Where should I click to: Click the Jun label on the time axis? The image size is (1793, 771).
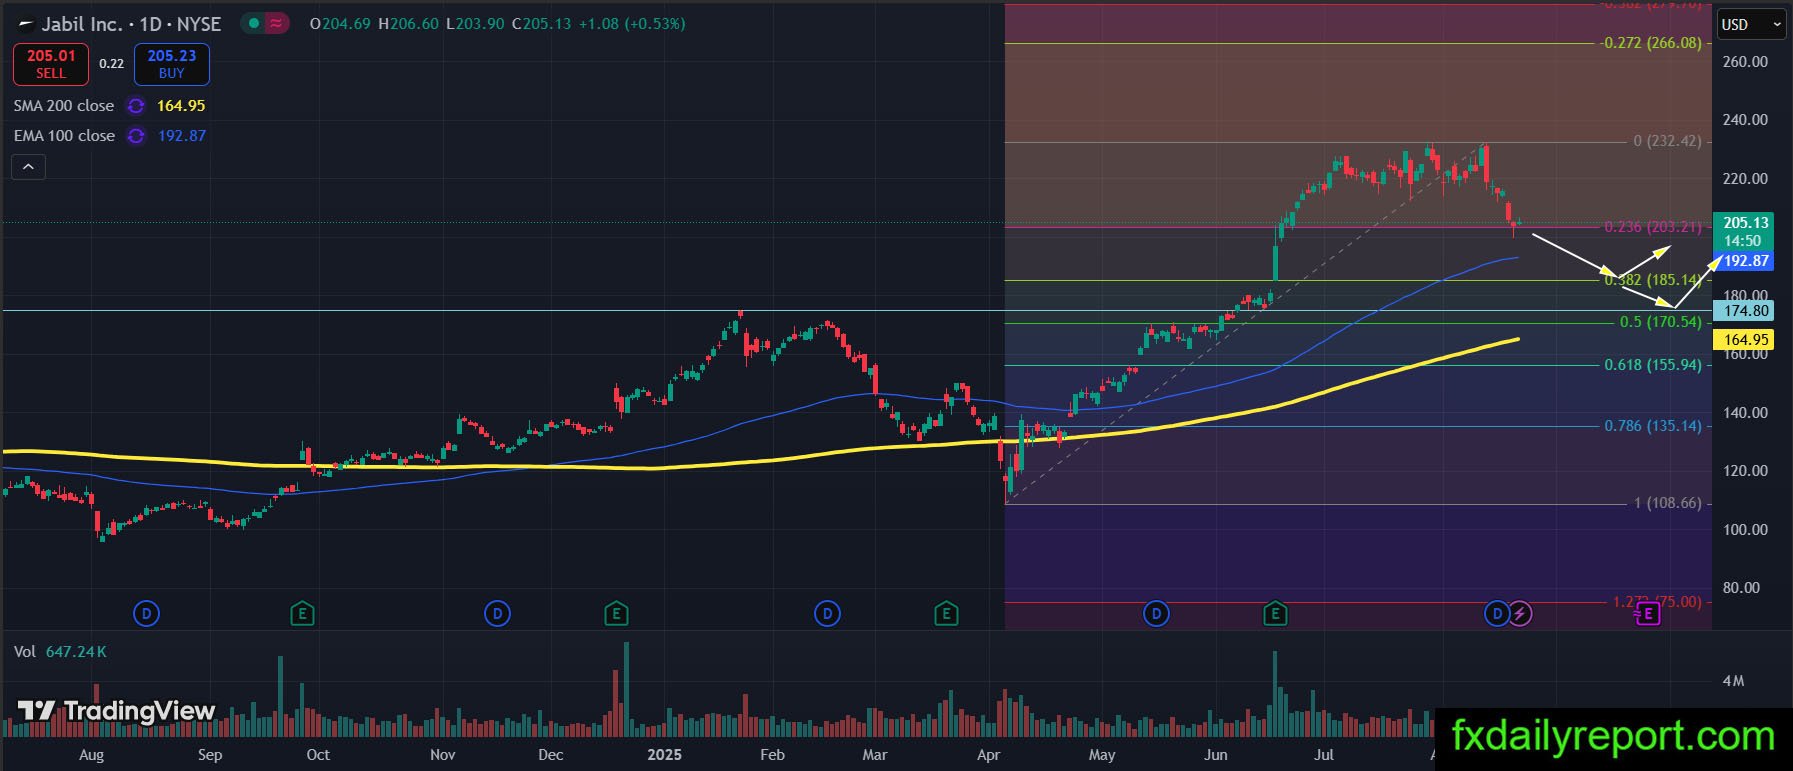(x=1216, y=755)
